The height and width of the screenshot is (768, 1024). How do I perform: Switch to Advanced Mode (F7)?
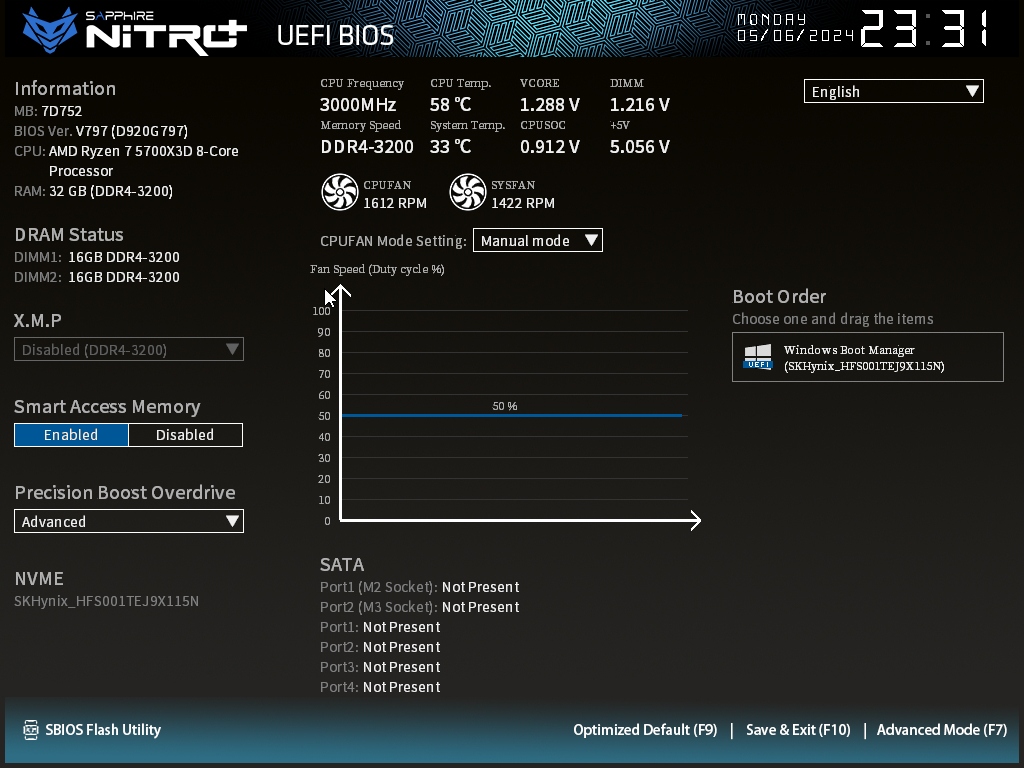[942, 729]
